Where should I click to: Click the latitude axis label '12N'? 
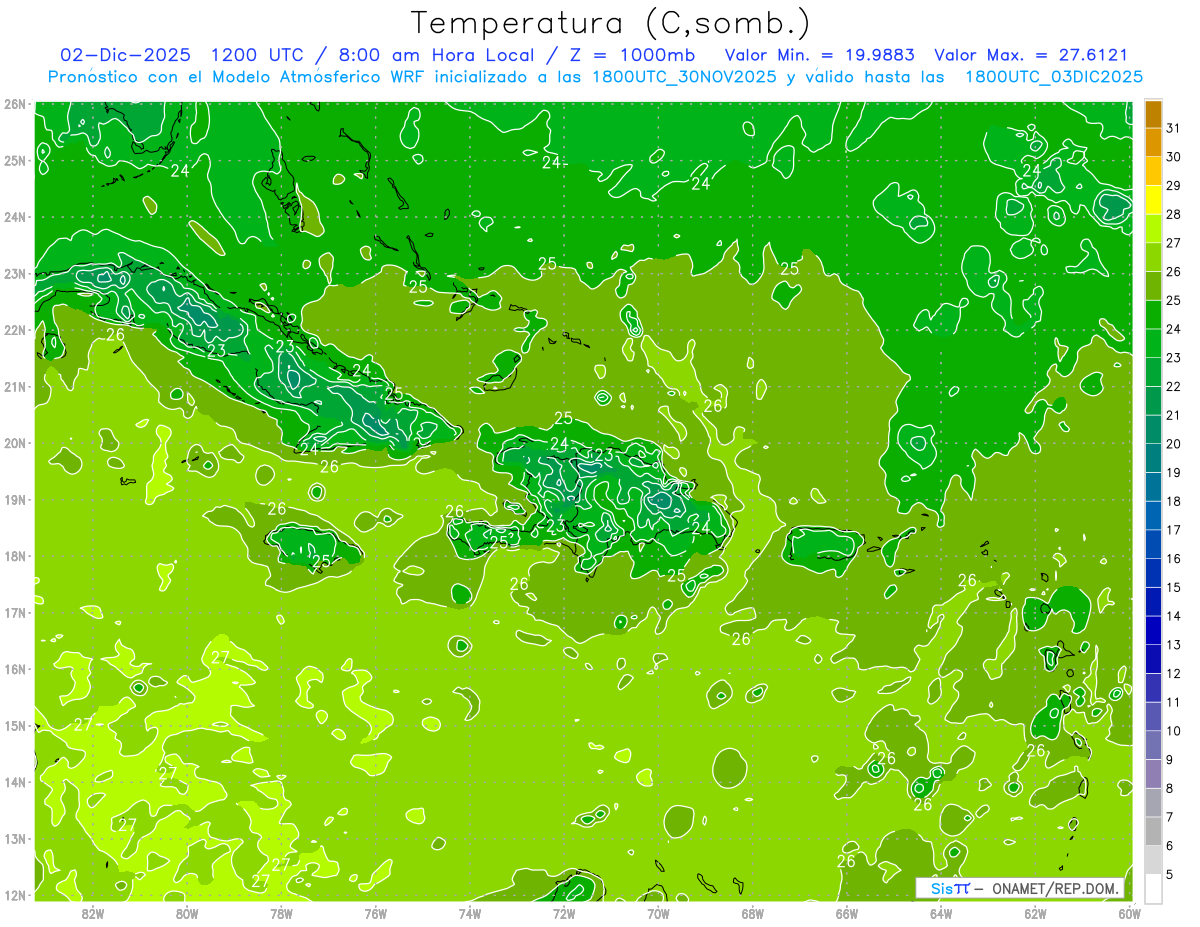click(x=14, y=895)
